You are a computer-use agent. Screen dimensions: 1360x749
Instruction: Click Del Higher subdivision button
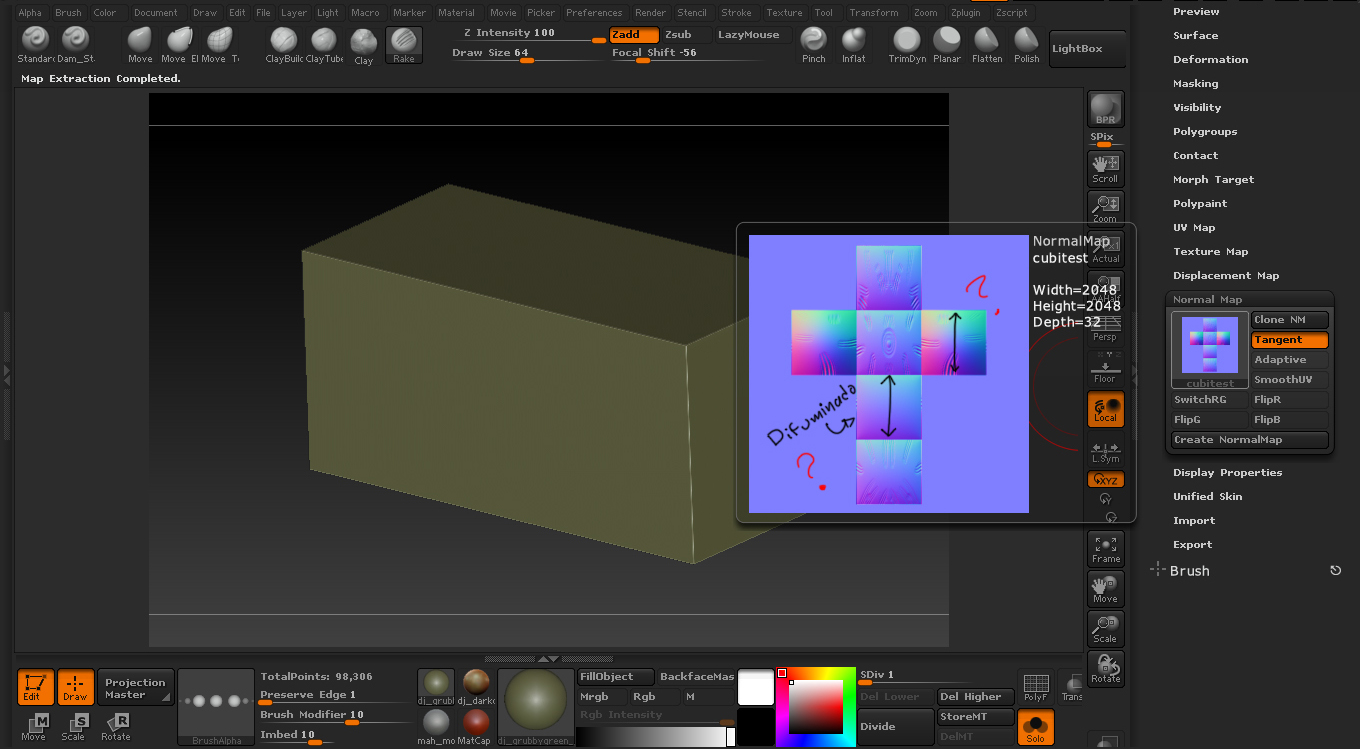tap(975, 697)
